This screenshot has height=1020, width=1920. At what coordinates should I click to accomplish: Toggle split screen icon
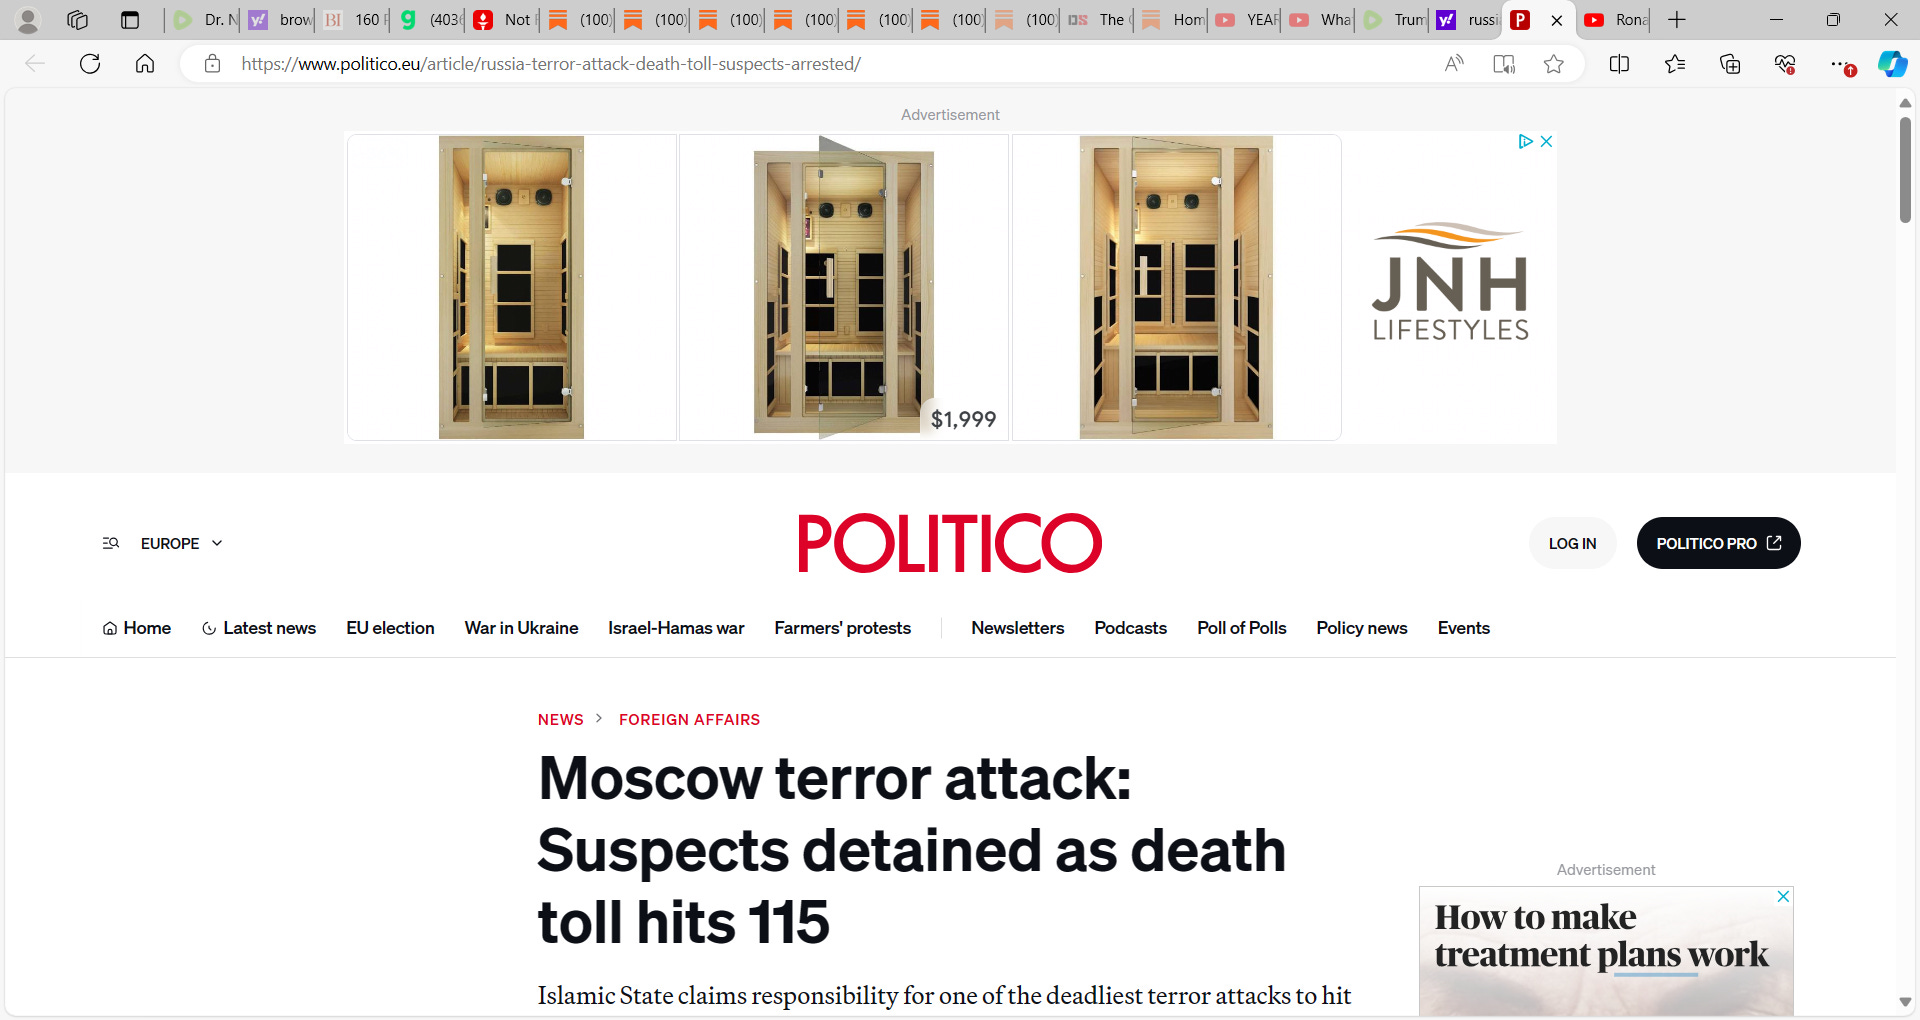click(x=1620, y=64)
